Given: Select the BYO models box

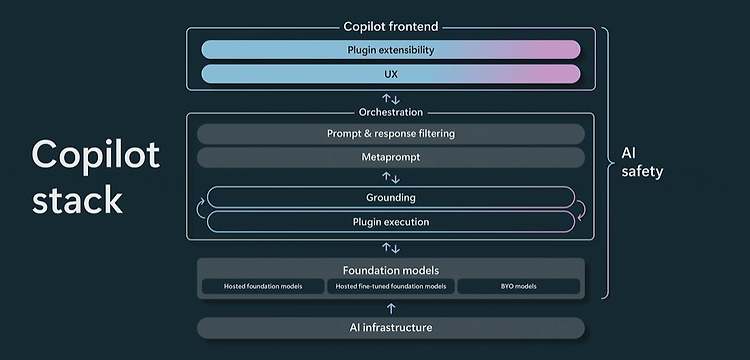Looking at the screenshot, I should [518, 286].
